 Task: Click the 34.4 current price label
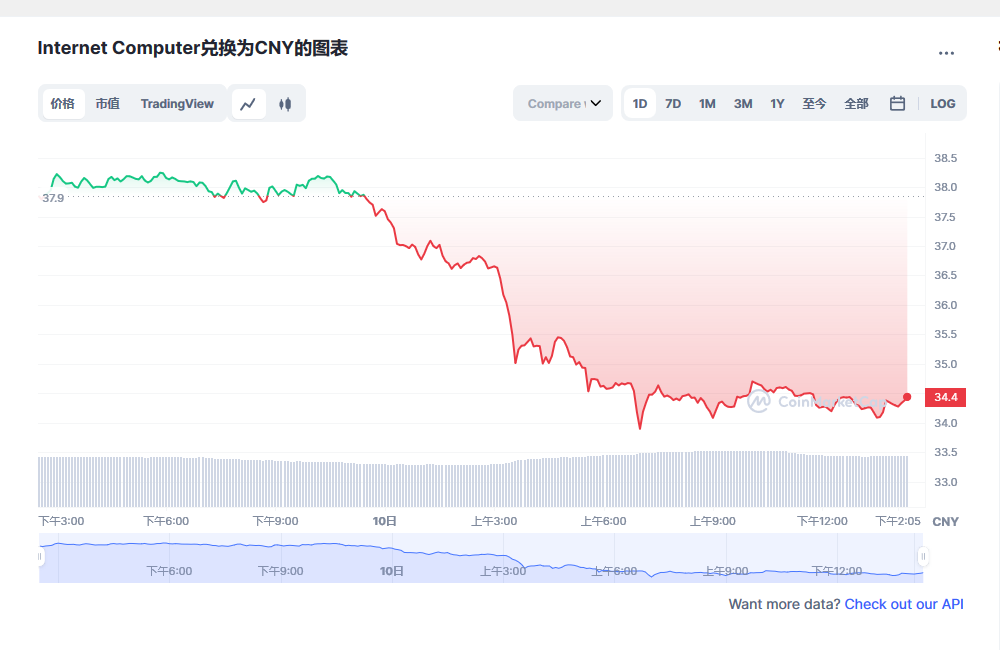[946, 397]
